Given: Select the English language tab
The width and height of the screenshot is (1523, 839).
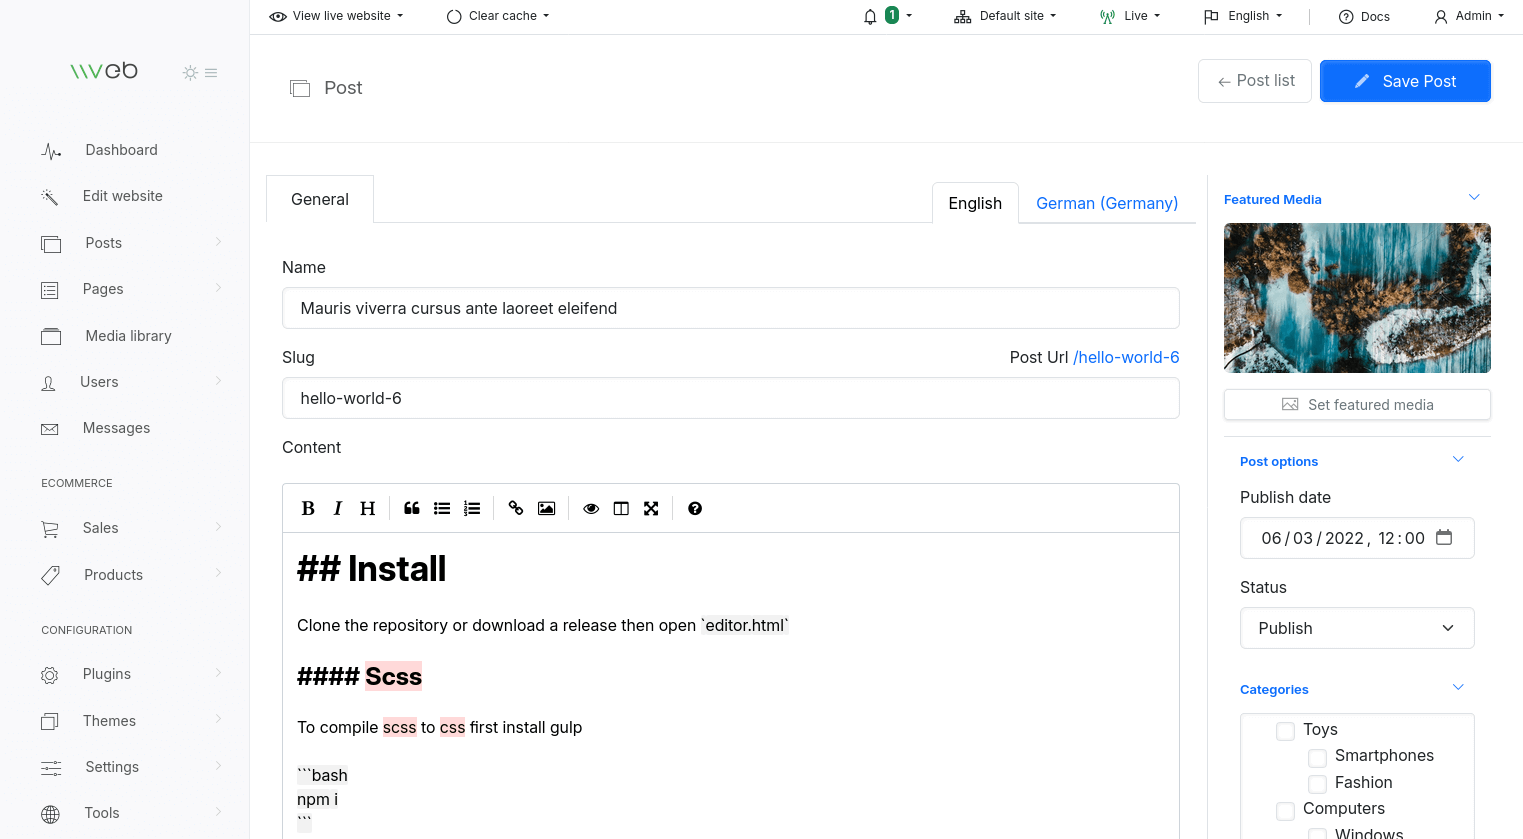Looking at the screenshot, I should (x=975, y=203).
